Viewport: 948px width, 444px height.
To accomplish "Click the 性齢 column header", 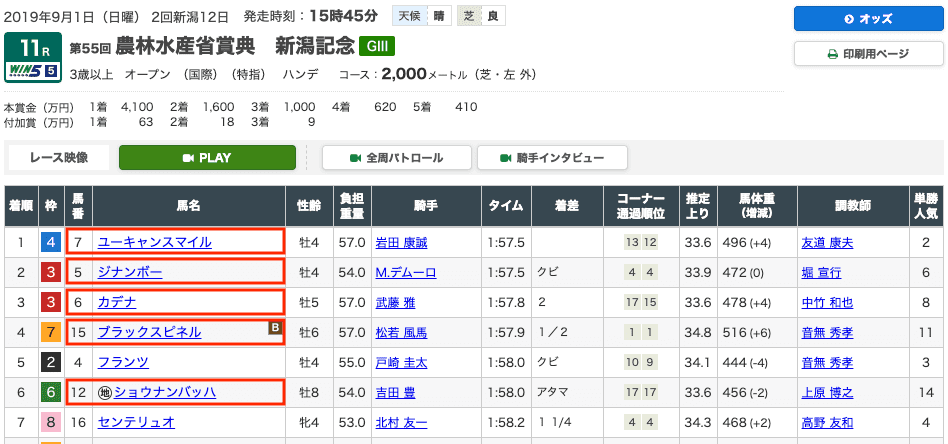I will pos(308,206).
